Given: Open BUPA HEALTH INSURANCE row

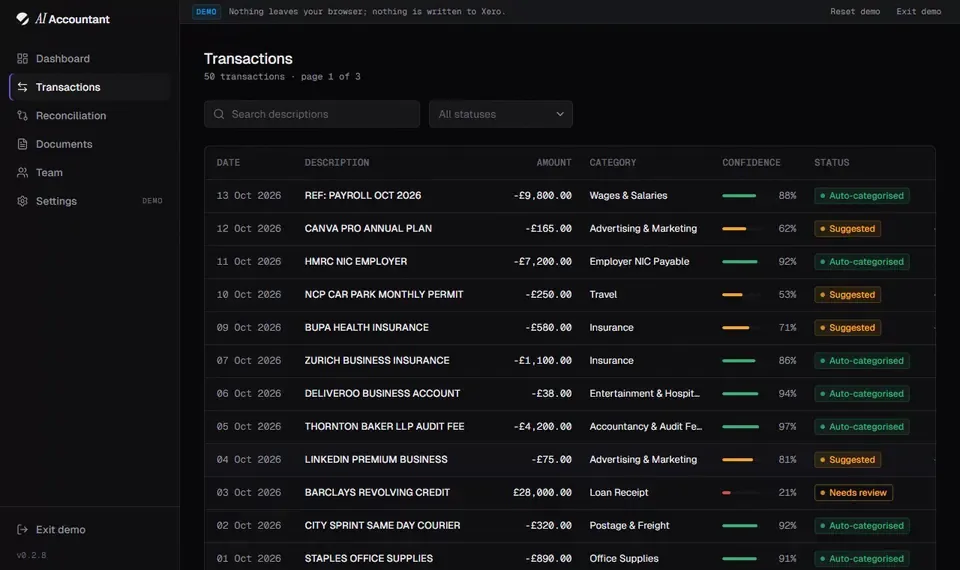Looking at the screenshot, I should pos(570,328).
